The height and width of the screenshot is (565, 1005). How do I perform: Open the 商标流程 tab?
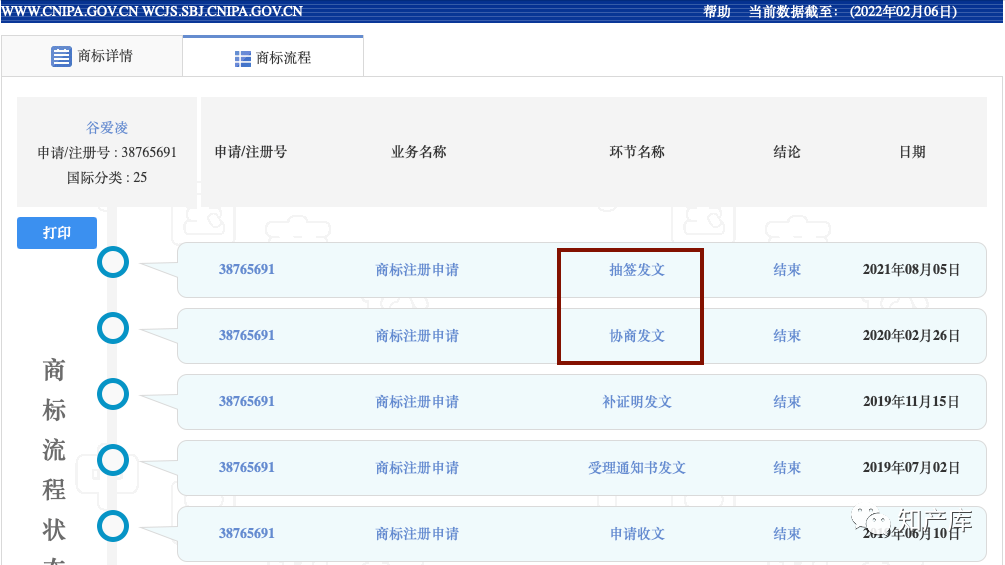[x=273, y=58]
